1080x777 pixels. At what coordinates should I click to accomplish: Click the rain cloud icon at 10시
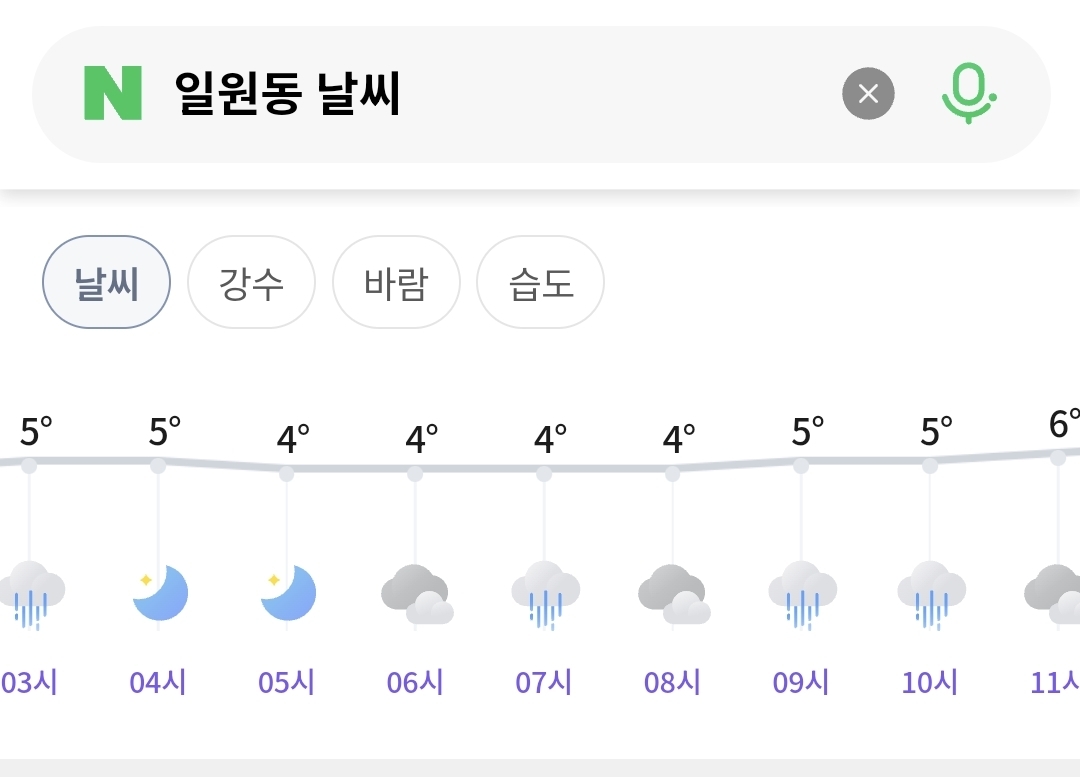(x=931, y=594)
